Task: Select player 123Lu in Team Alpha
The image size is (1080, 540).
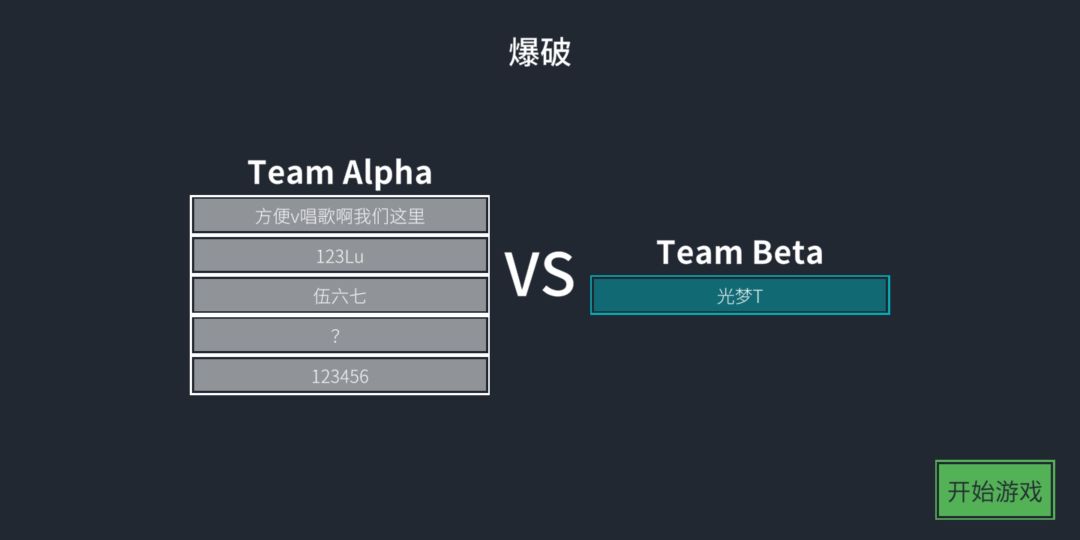Action: coord(340,256)
